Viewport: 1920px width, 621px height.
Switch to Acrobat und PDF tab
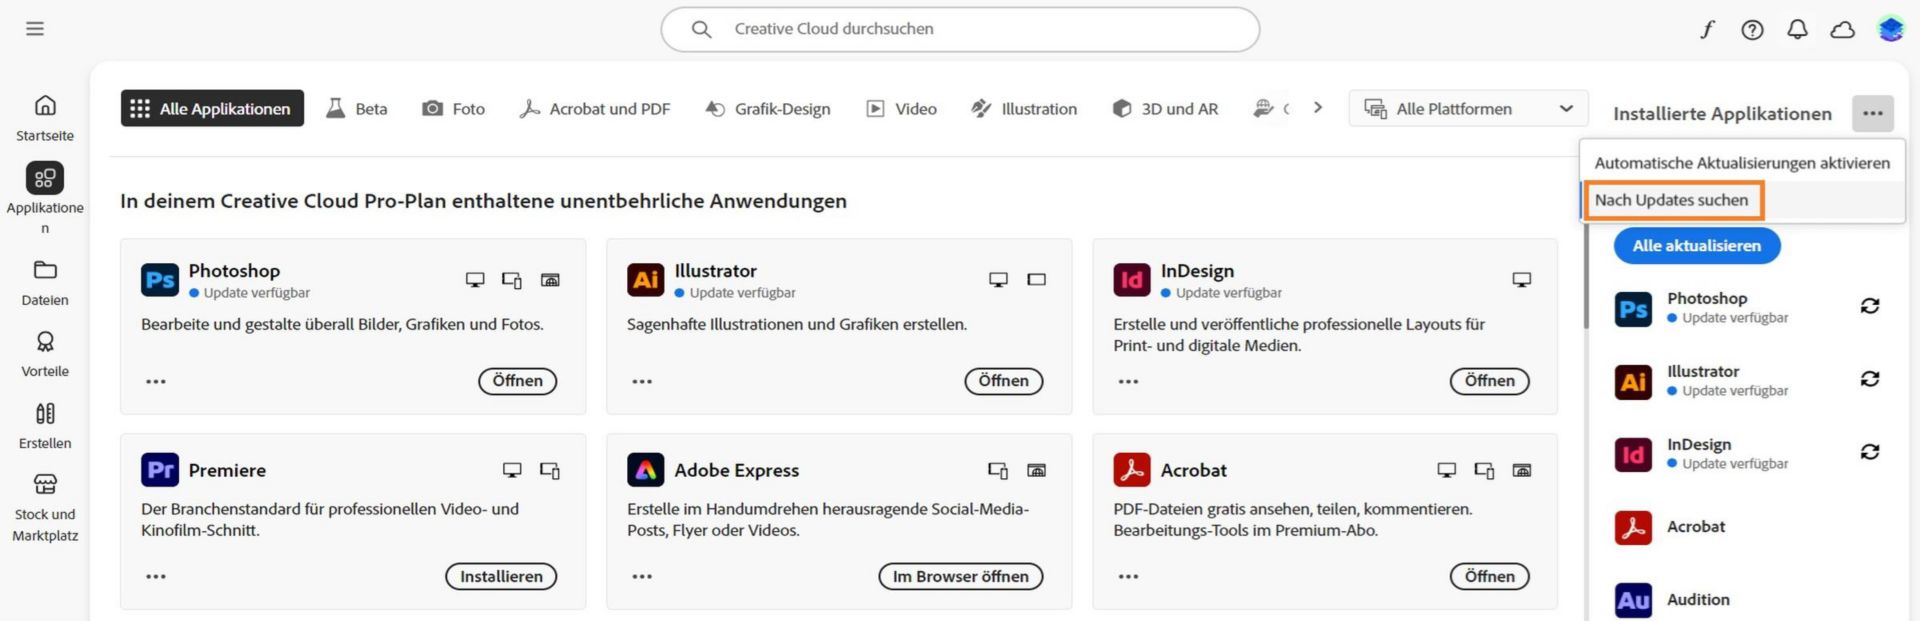(595, 108)
